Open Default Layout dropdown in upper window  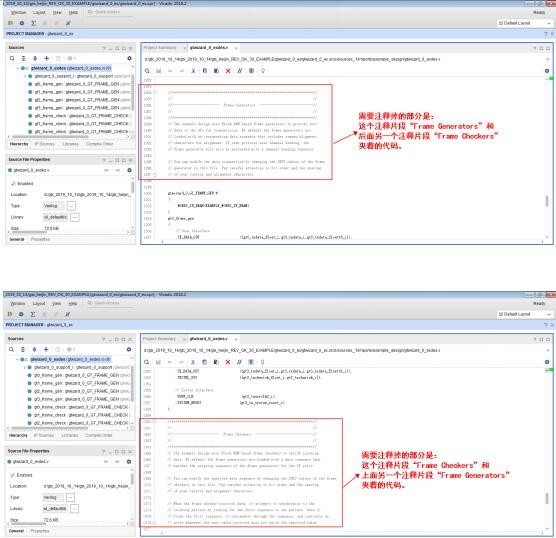524,23
